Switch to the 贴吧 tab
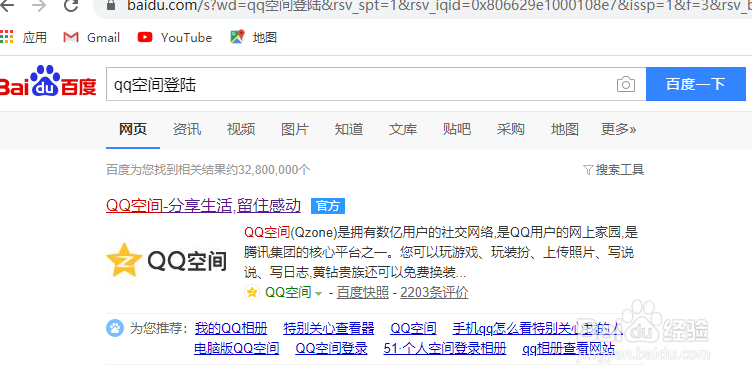 pyautogui.click(x=457, y=129)
